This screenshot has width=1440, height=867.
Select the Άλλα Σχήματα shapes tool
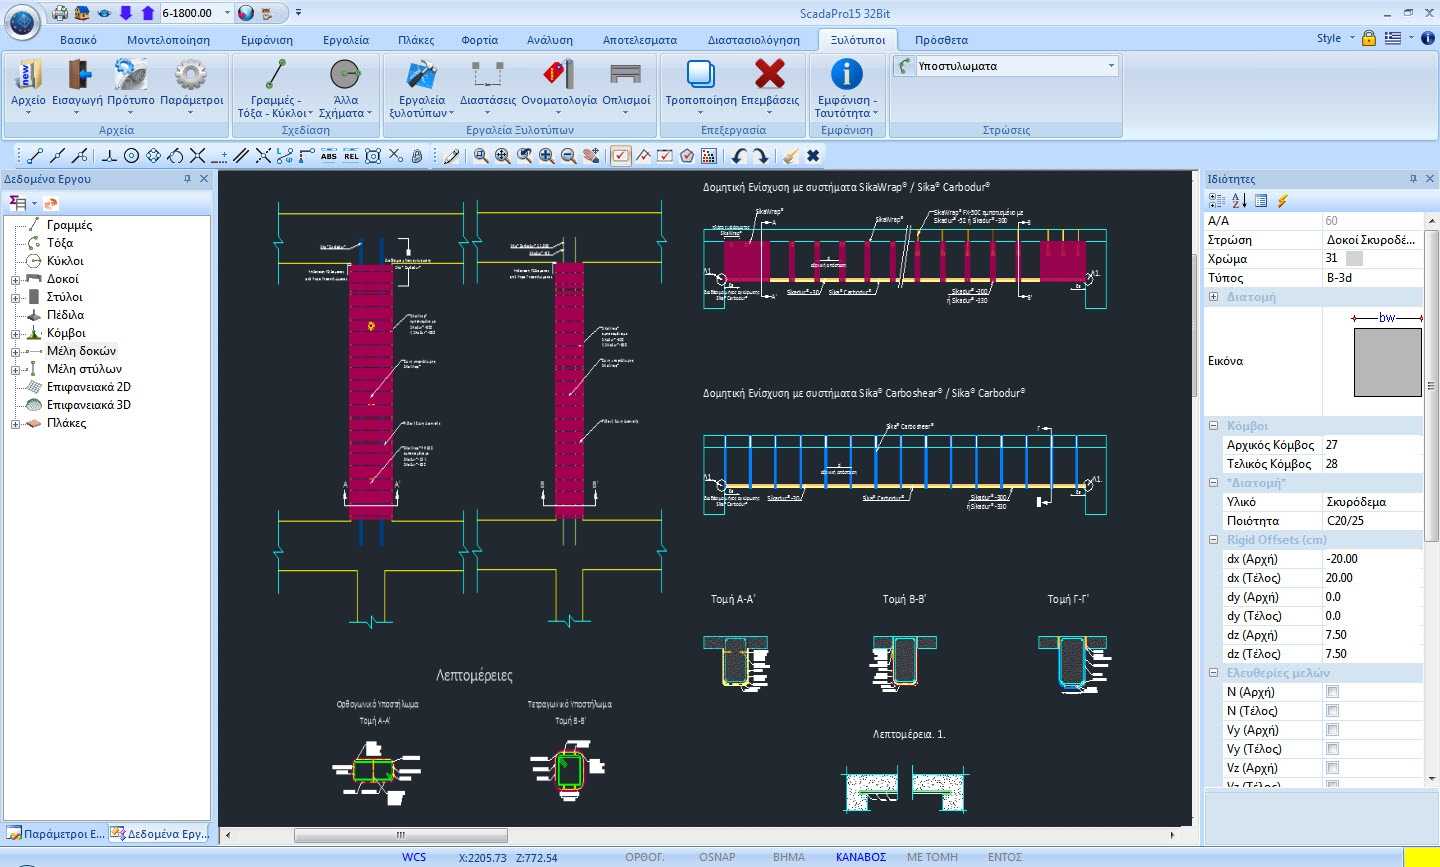345,88
